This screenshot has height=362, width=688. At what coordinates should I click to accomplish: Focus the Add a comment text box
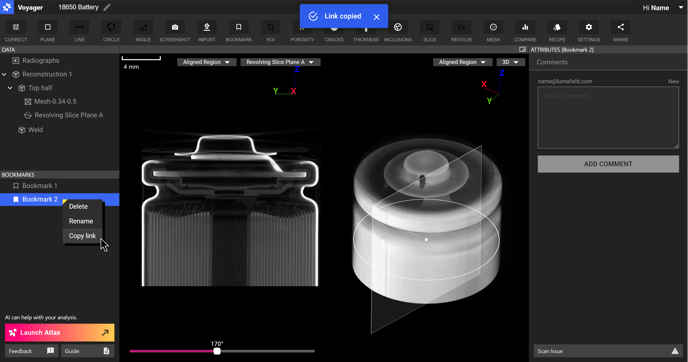(x=608, y=118)
